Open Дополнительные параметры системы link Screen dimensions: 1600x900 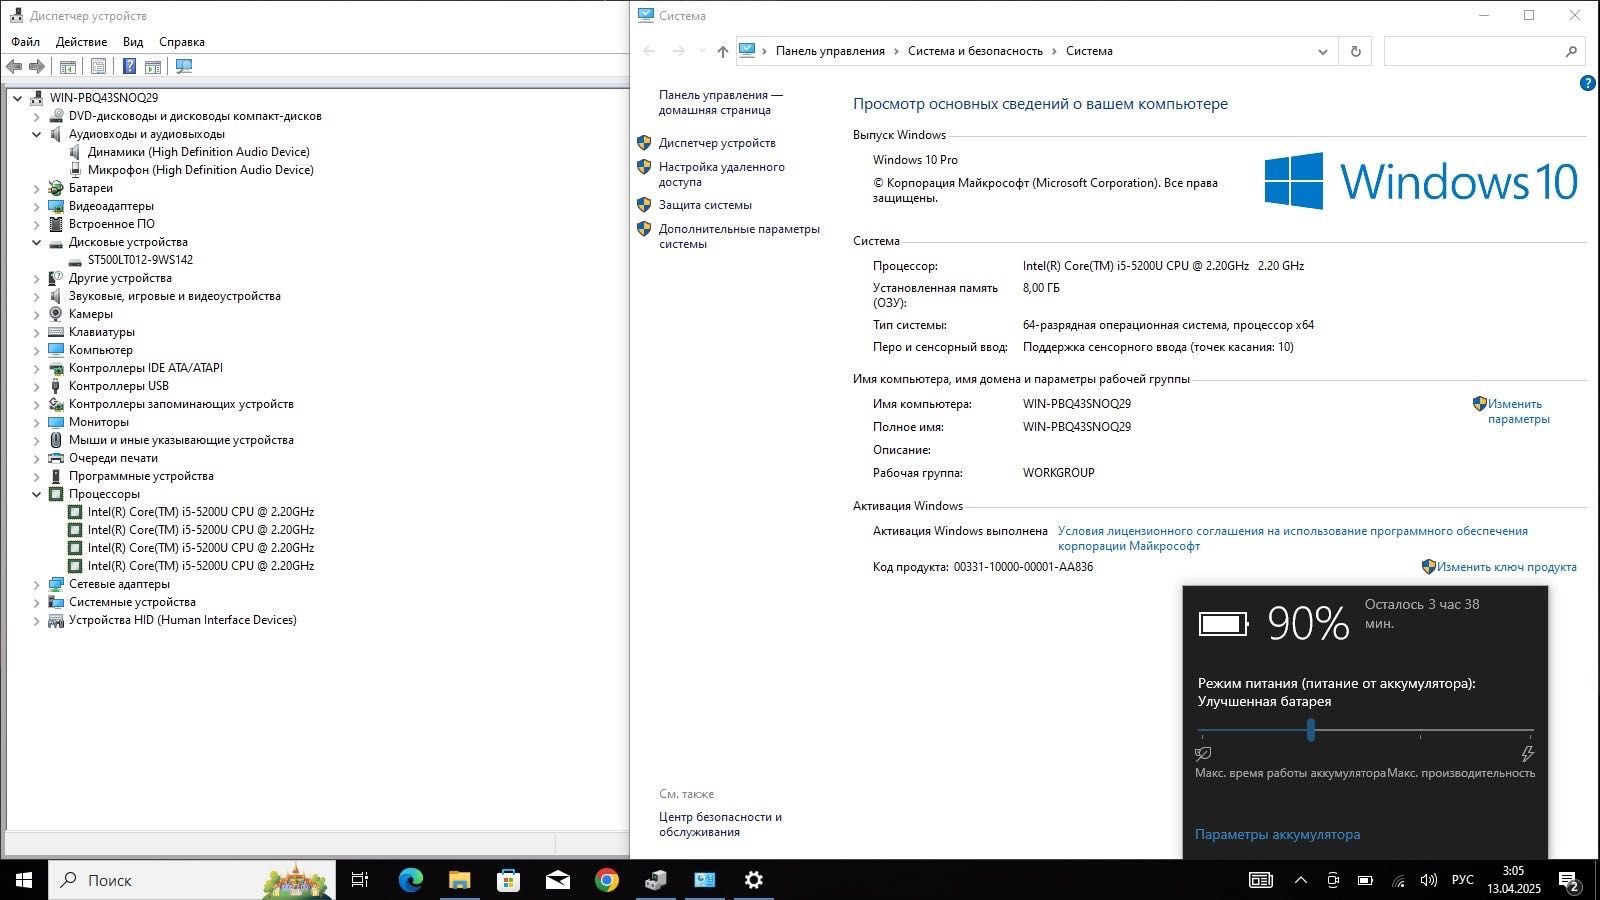pos(739,236)
